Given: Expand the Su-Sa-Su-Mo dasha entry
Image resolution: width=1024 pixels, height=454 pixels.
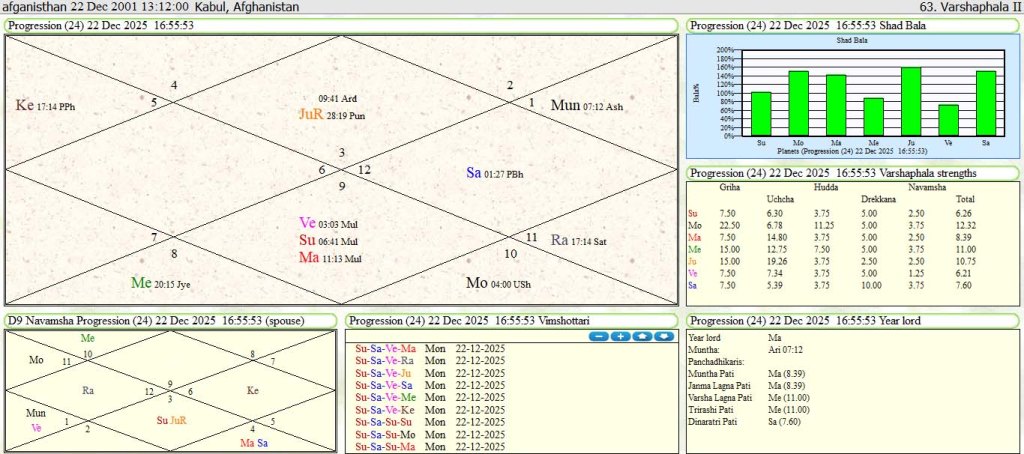Looking at the screenshot, I should click(x=387, y=435).
